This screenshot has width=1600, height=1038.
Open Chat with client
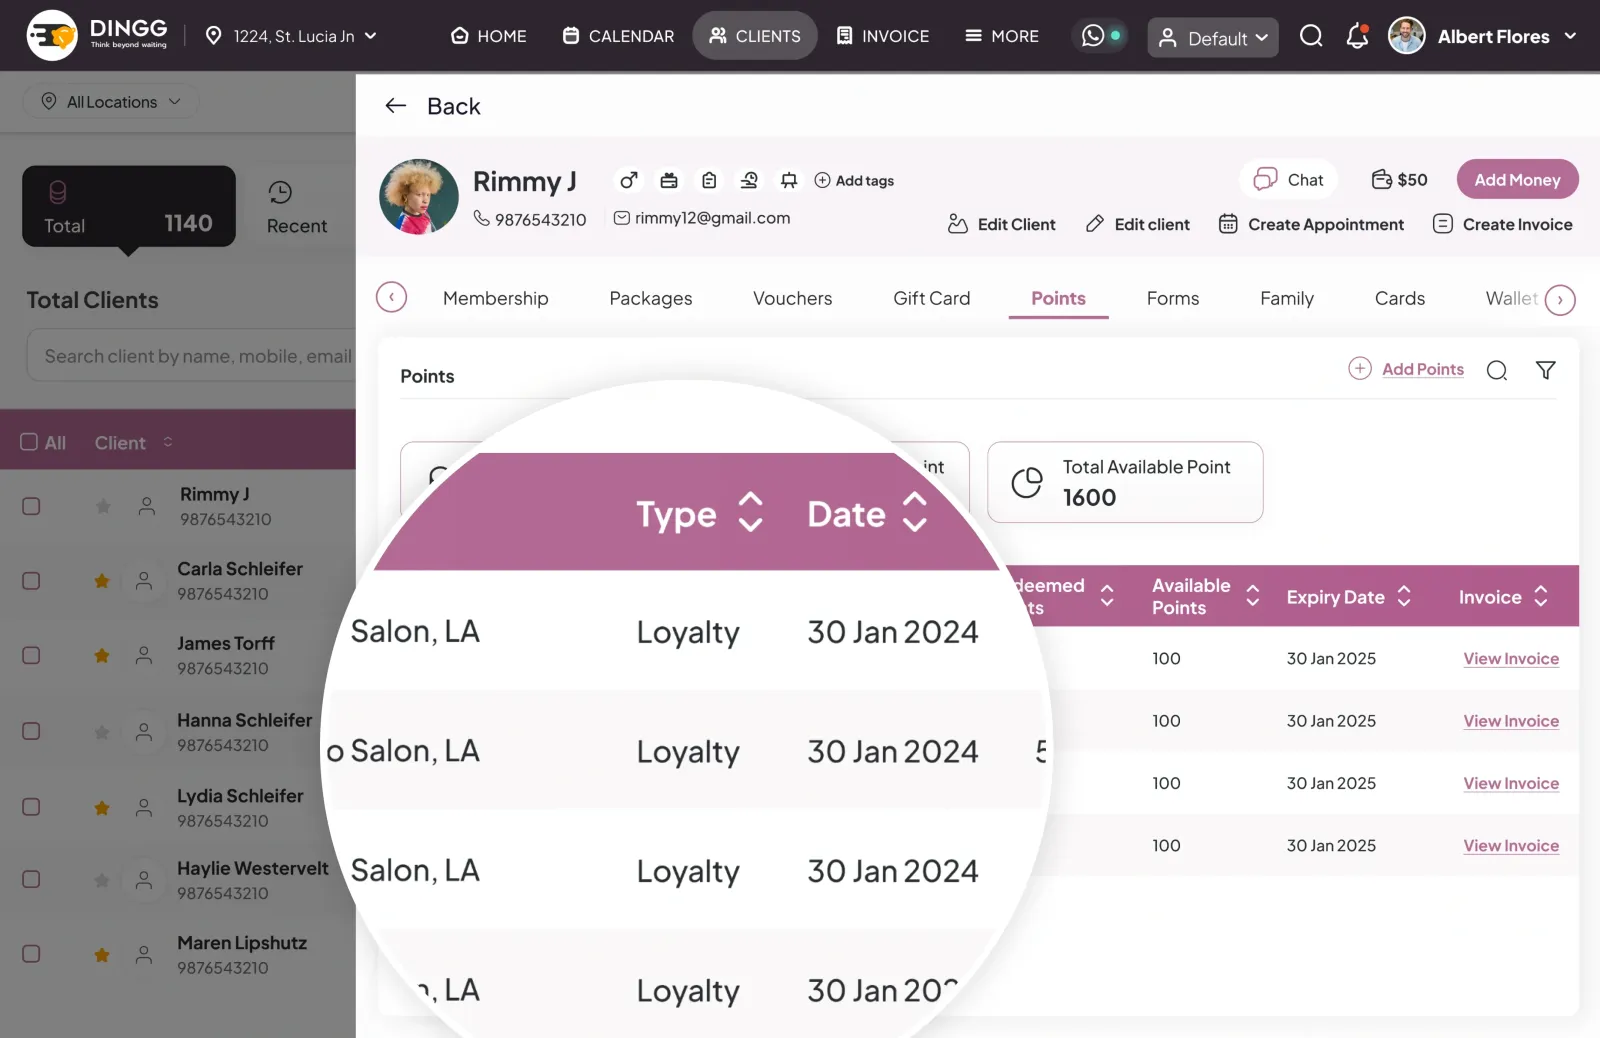point(1289,179)
